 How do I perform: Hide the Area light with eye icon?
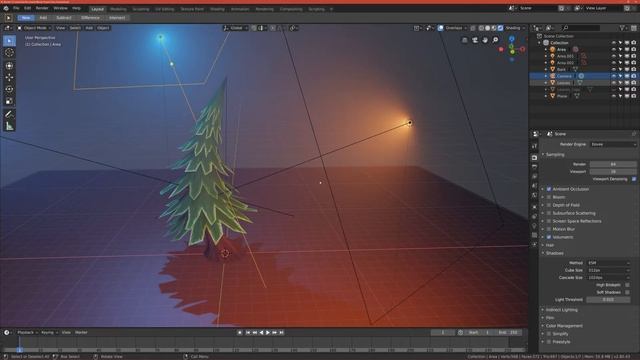coord(613,49)
